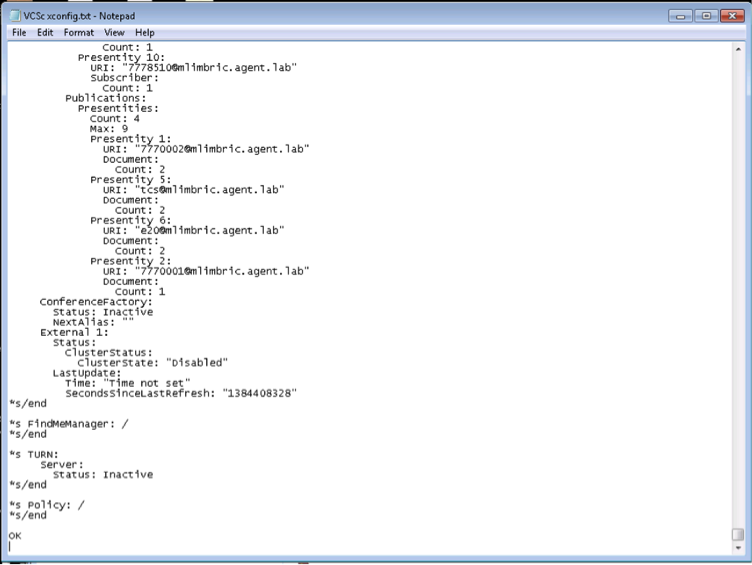752x565 pixels.
Task: Click the 'VCSc xconfig.txt - Notepad' window title
Action: tap(79, 16)
